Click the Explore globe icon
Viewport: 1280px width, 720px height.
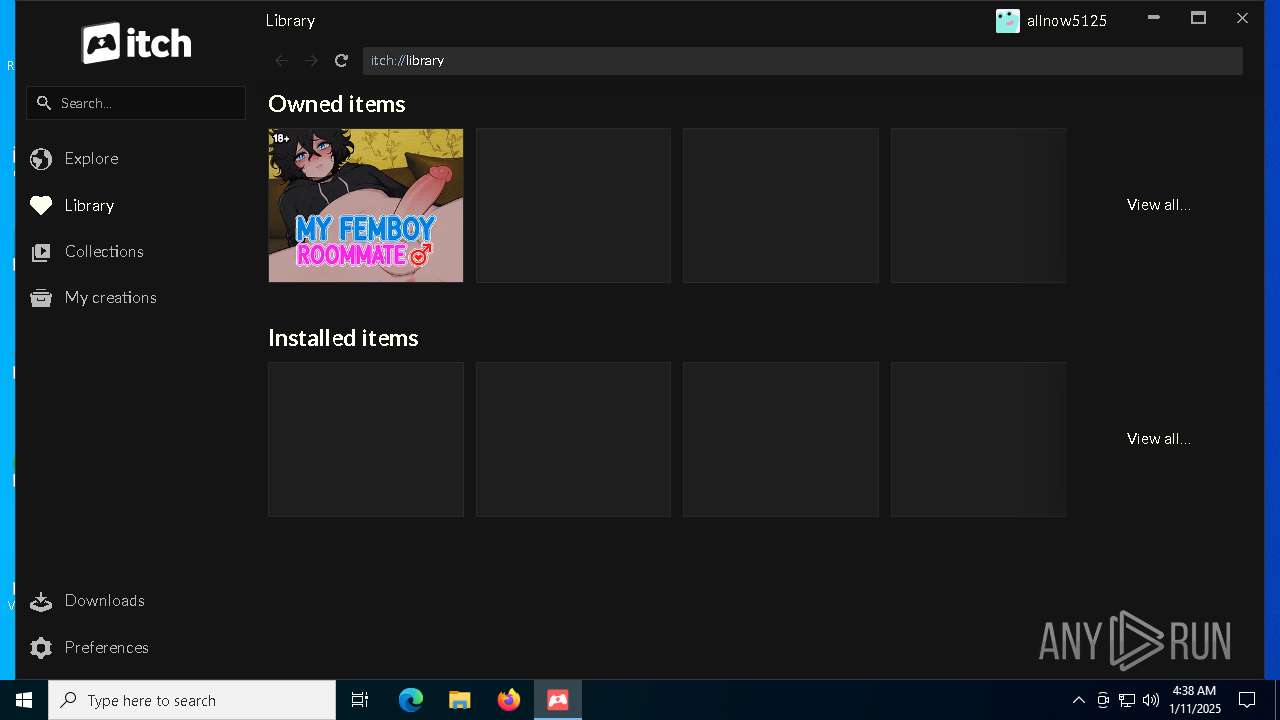[41, 159]
